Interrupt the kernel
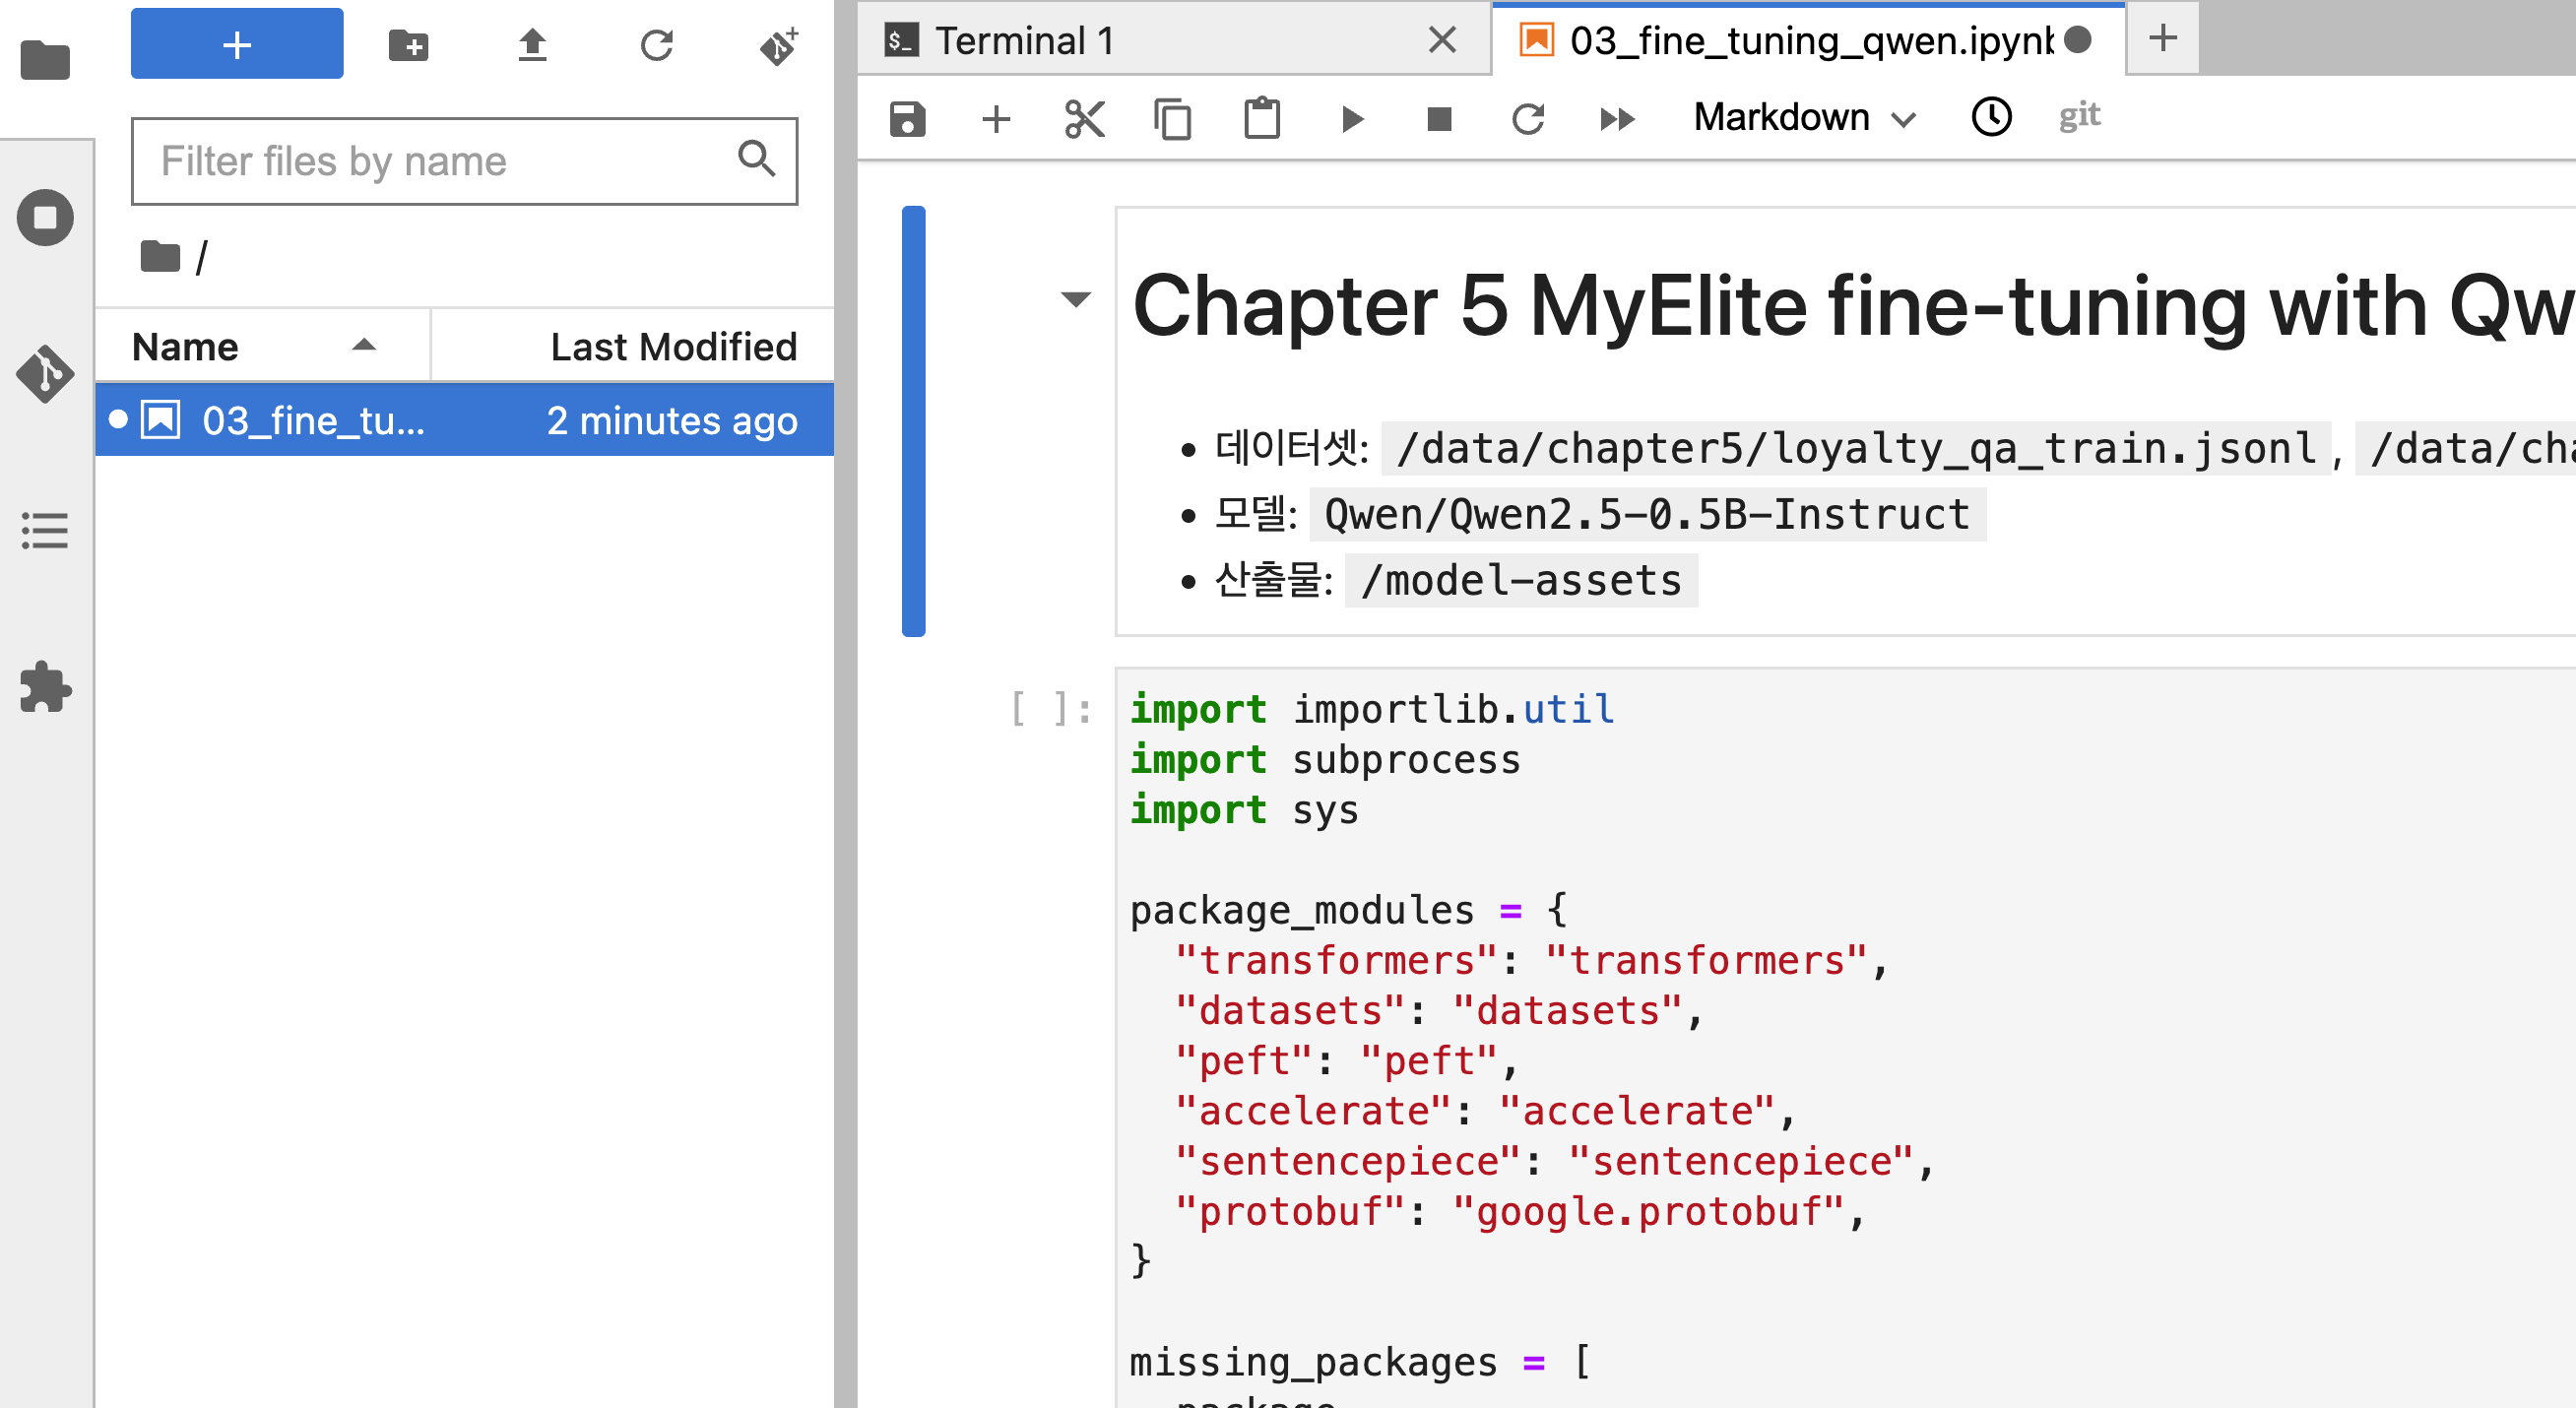Screen dimensions: 2576x1408 (x=1439, y=119)
